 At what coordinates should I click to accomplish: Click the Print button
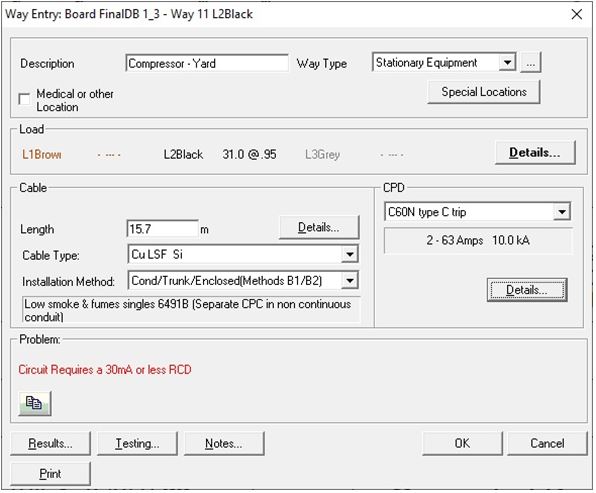pyautogui.click(x=51, y=474)
